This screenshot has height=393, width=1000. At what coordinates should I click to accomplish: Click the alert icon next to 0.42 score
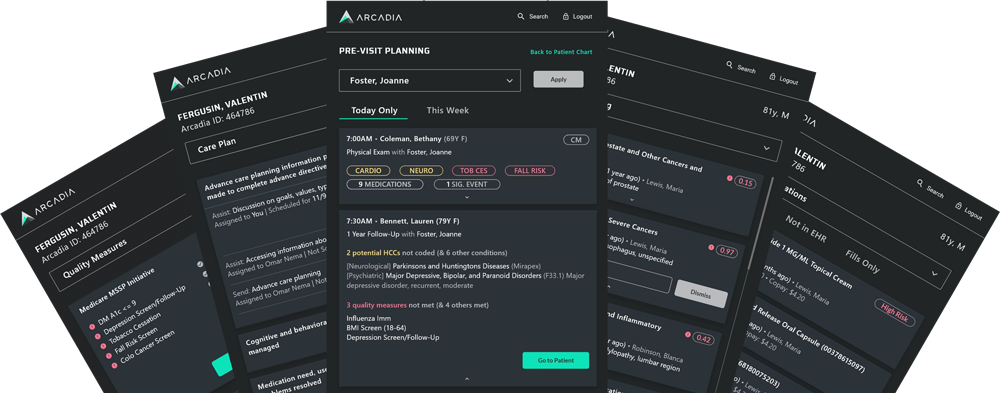[688, 334]
